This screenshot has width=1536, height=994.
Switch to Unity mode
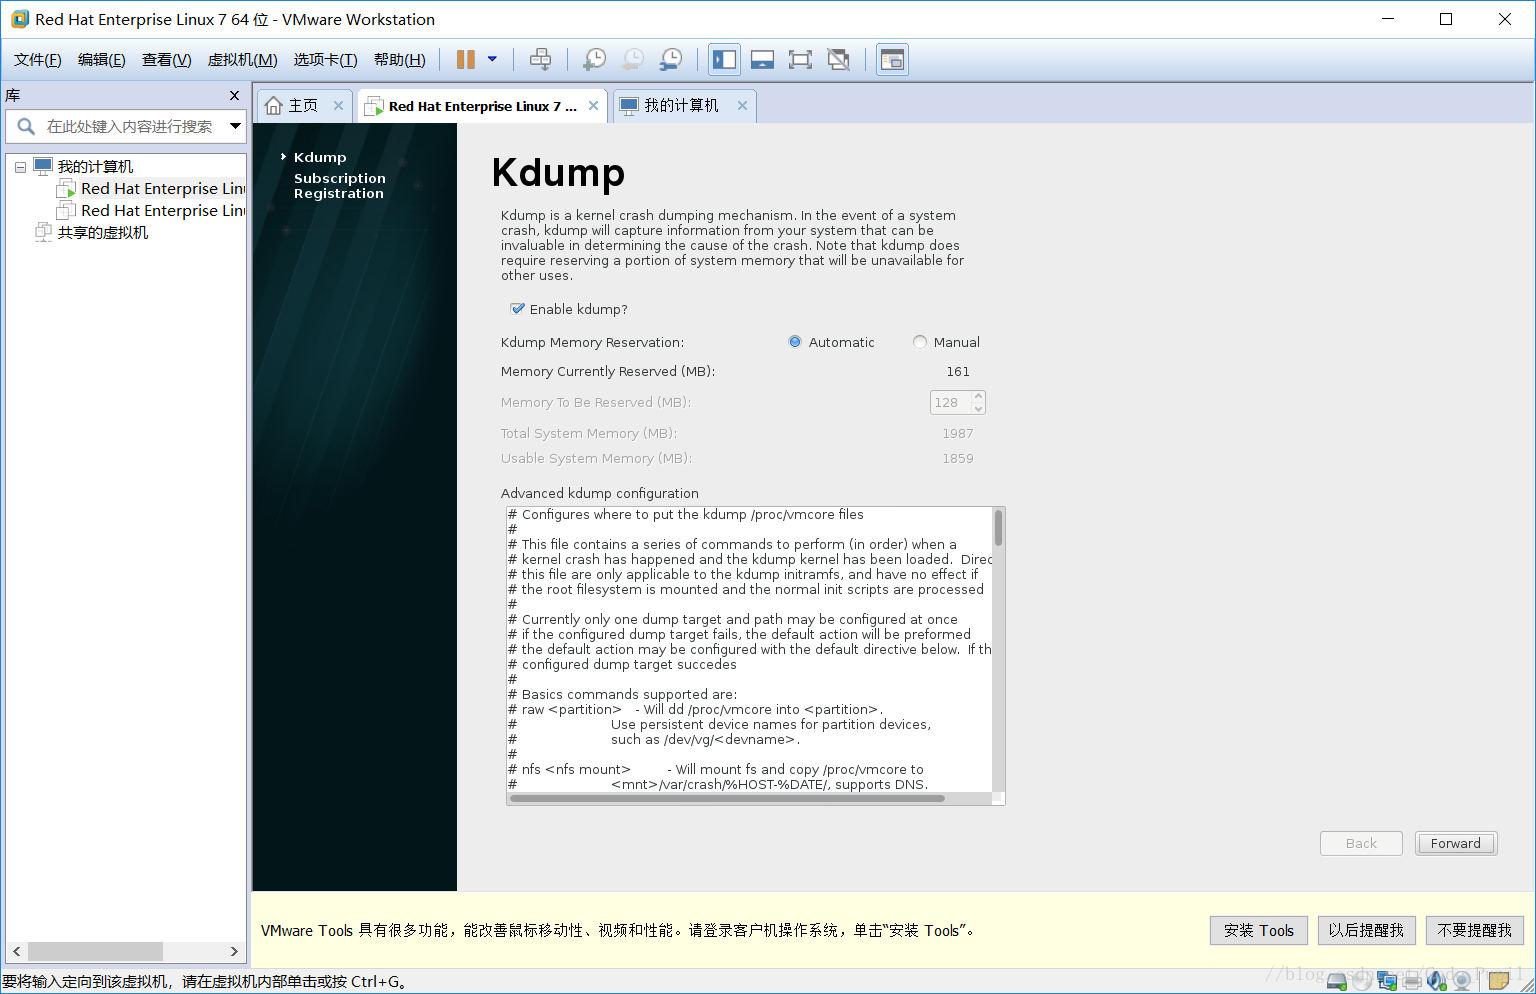point(839,60)
